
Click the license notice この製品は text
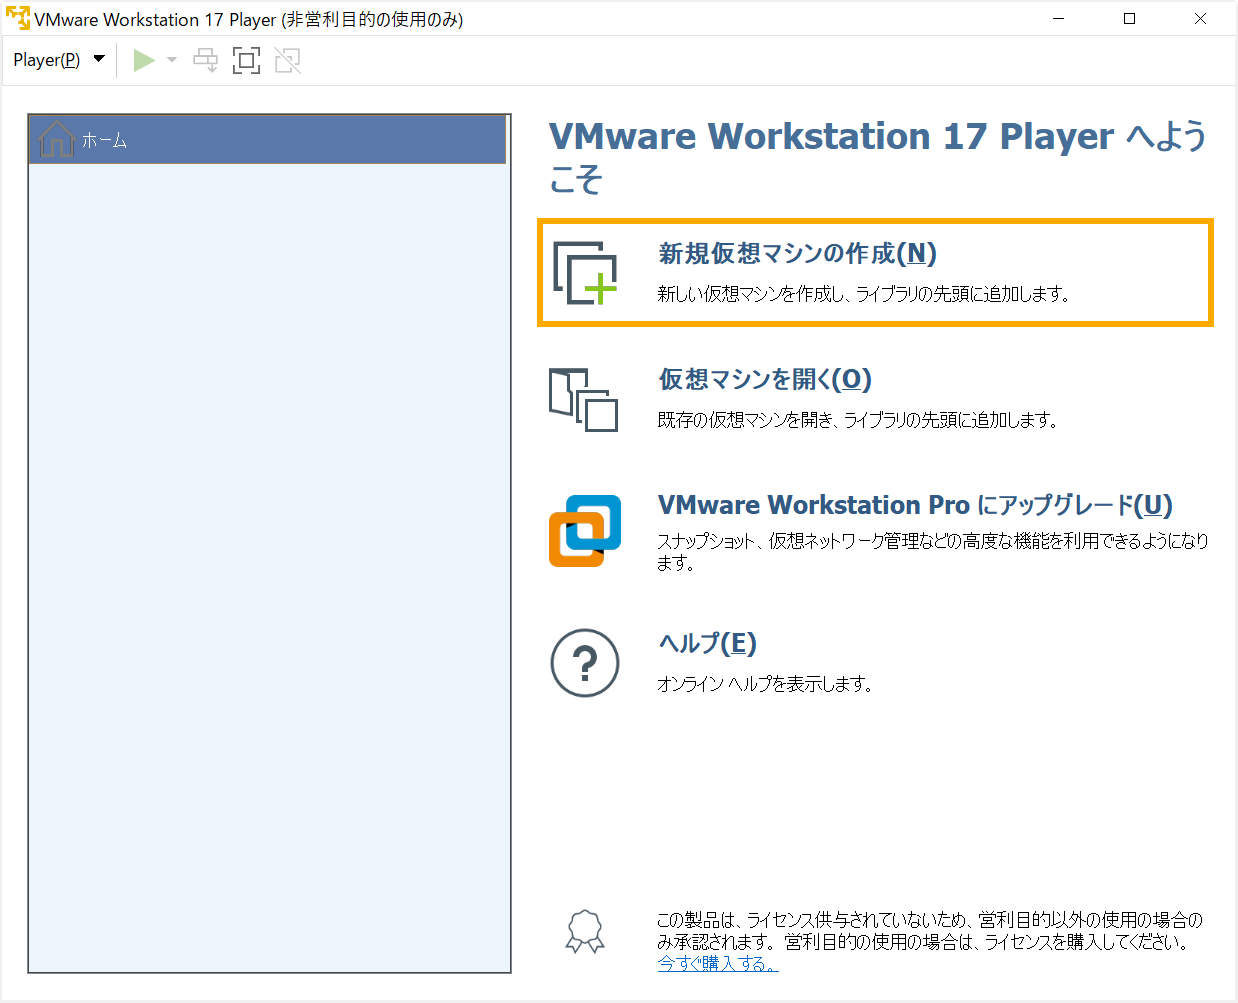(x=930, y=930)
